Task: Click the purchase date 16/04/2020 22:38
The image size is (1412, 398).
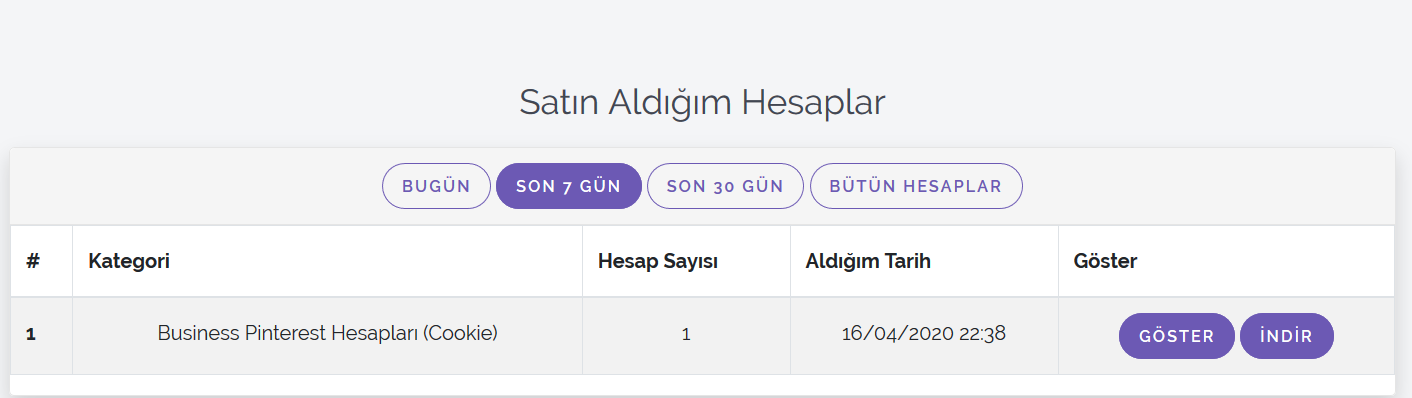Action: tap(924, 334)
